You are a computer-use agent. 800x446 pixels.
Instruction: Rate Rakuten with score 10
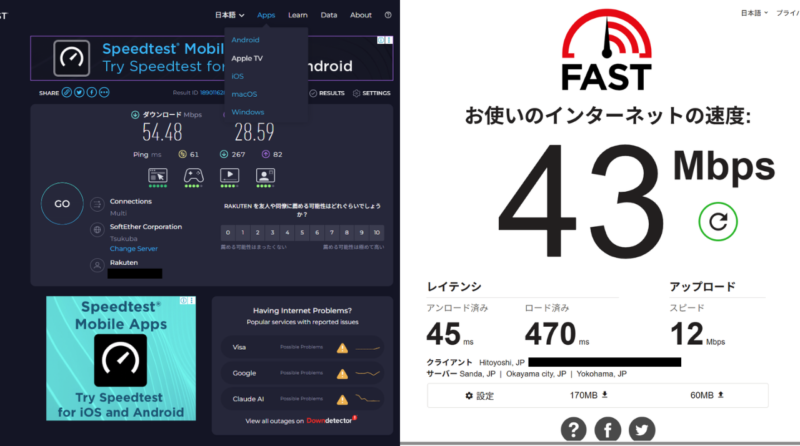point(377,233)
